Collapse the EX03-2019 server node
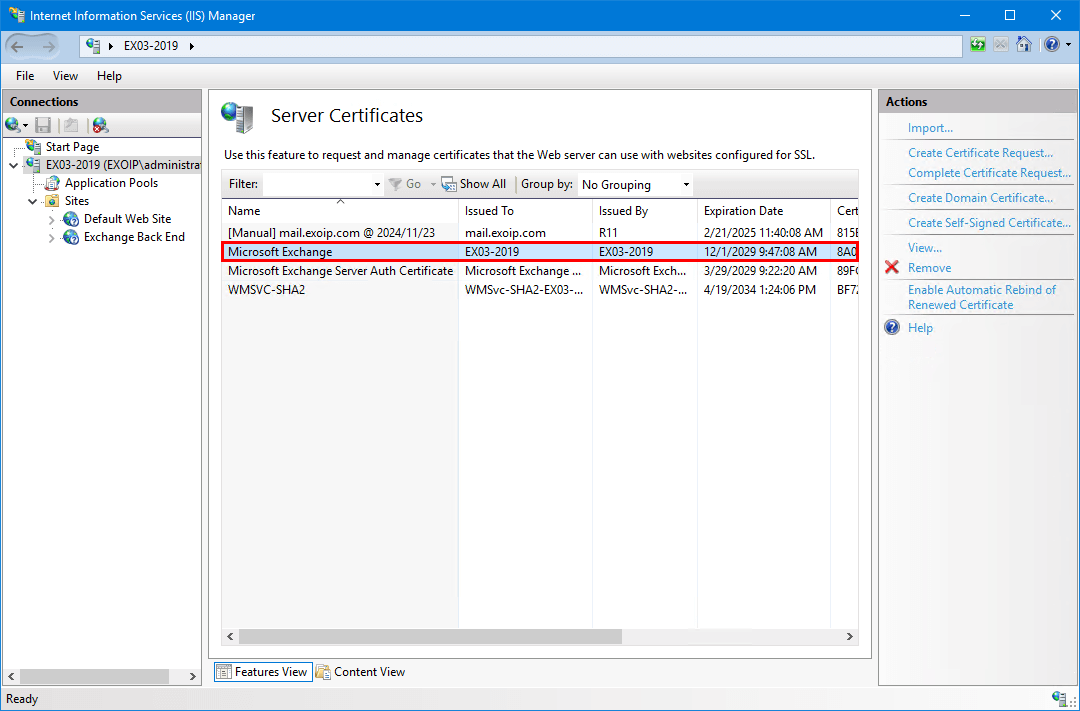The image size is (1080, 711). click(x=14, y=165)
